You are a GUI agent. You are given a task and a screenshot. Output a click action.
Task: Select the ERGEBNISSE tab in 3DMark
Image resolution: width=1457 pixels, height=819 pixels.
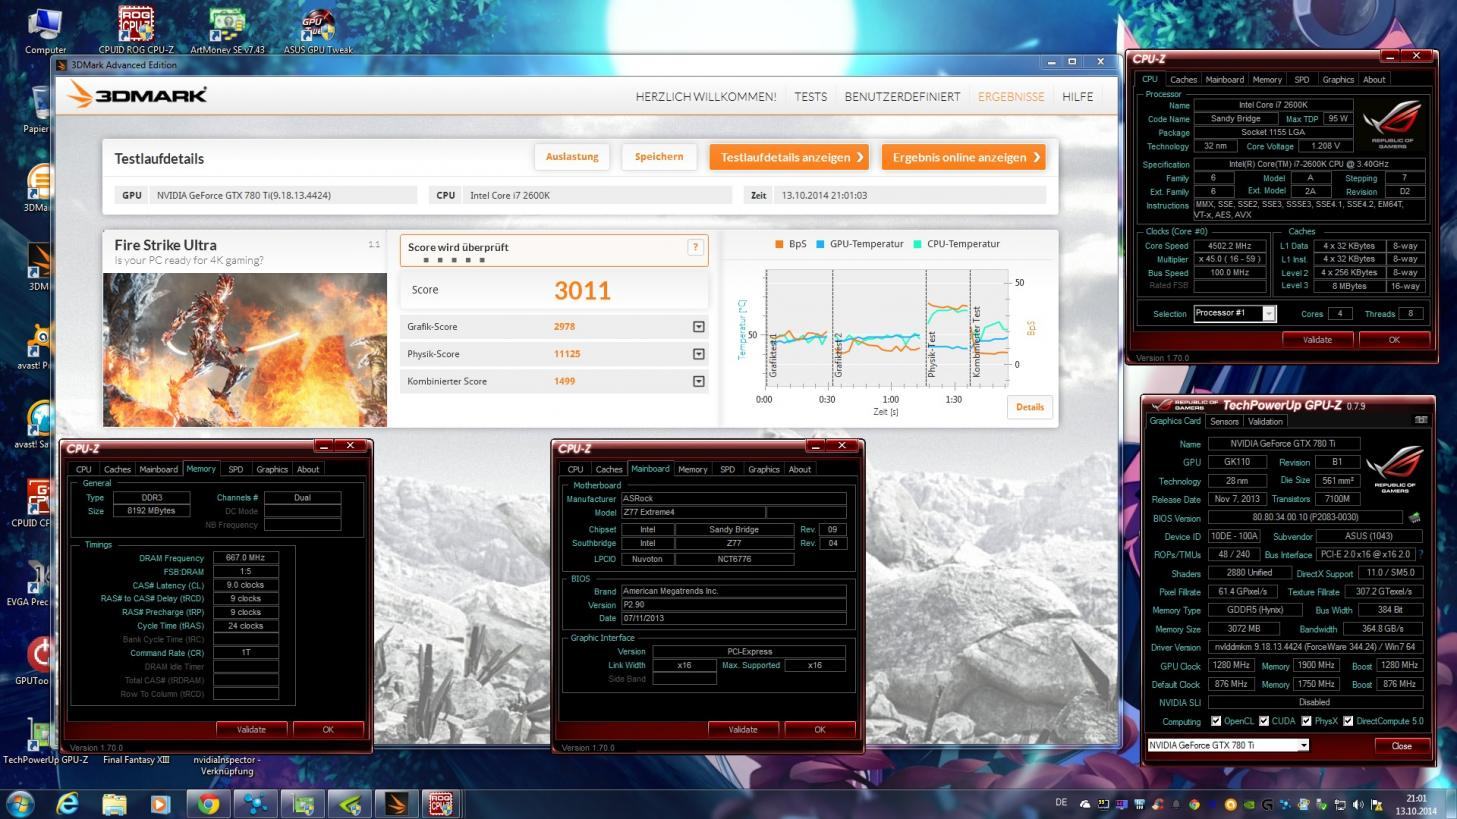1011,97
